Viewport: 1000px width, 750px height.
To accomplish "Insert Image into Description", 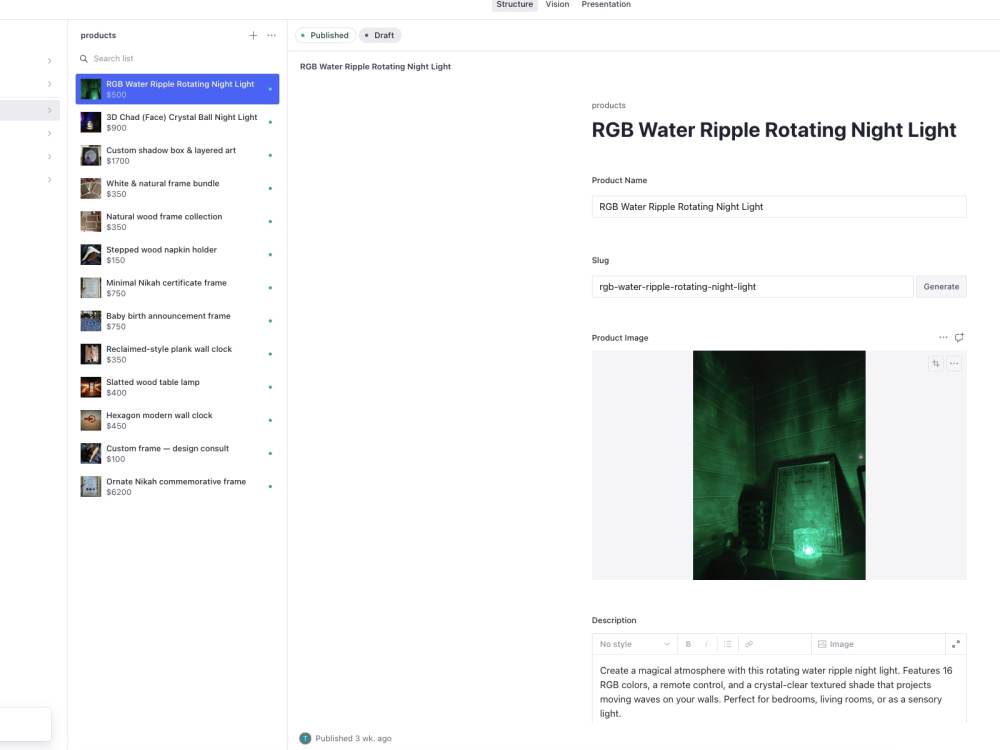I will [835, 644].
